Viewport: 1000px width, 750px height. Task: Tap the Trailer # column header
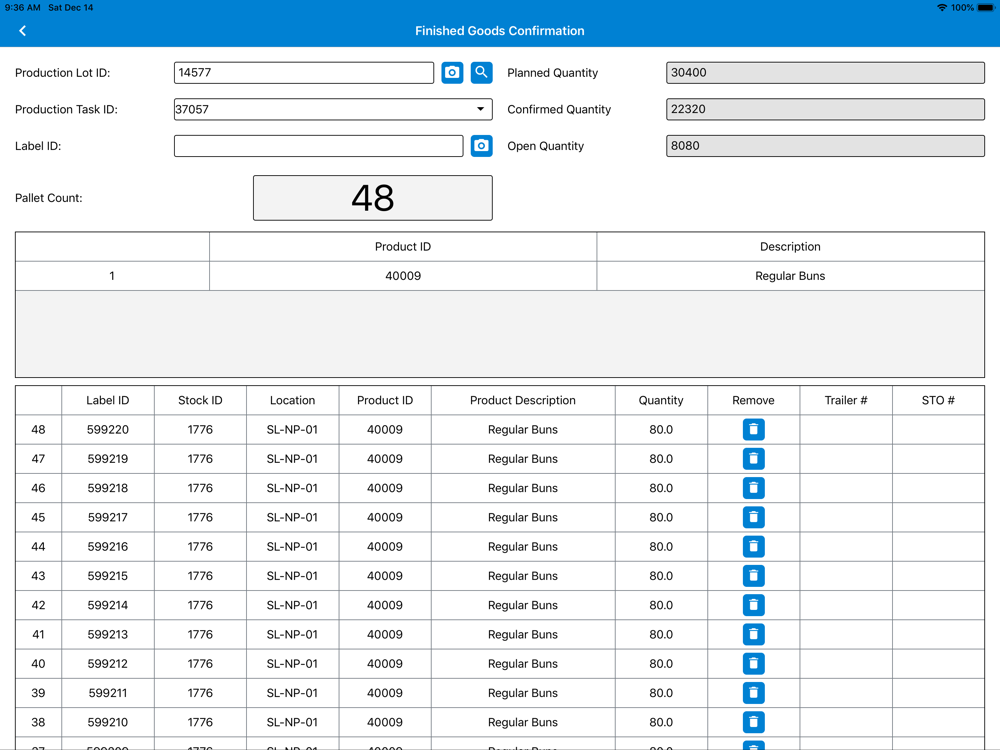(845, 400)
